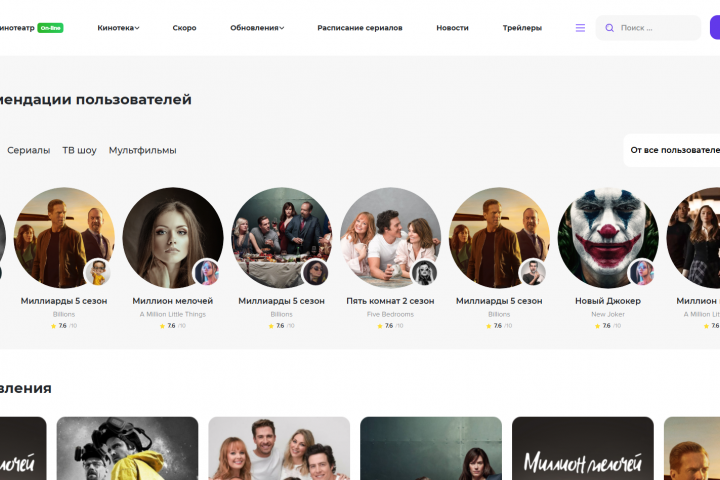The height and width of the screenshot is (480, 720).
Task: Focus the Поиск search field
Action: click(648, 28)
